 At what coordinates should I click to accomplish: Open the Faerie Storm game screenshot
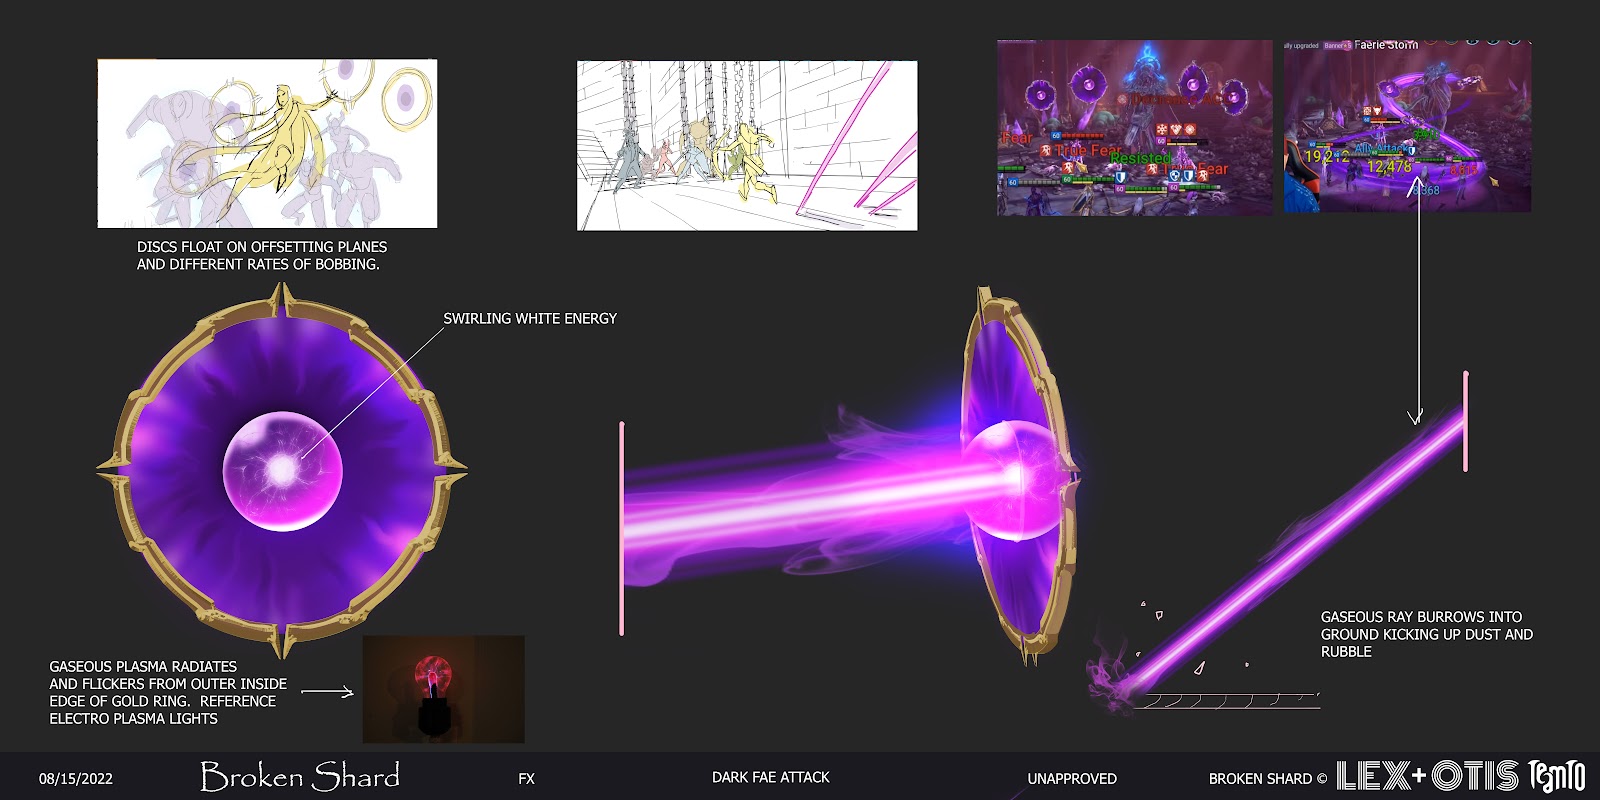pyautogui.click(x=1407, y=126)
